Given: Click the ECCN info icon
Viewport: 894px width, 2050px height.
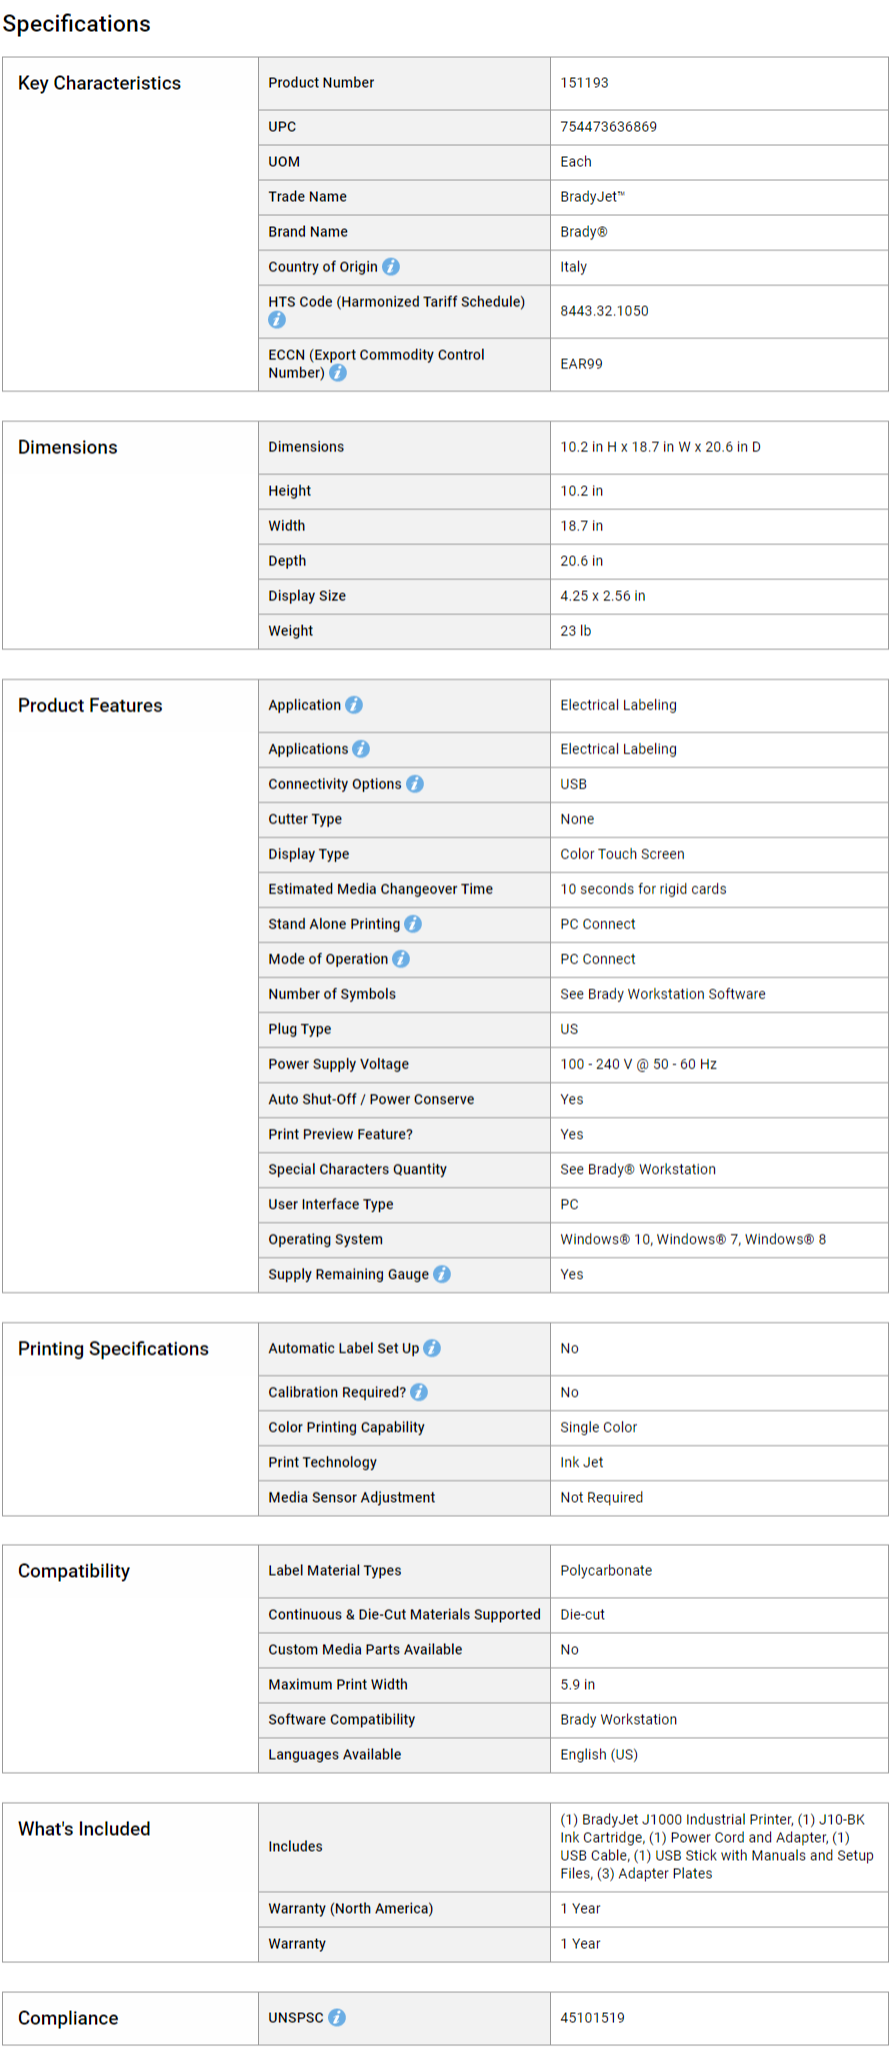Looking at the screenshot, I should click(x=338, y=373).
